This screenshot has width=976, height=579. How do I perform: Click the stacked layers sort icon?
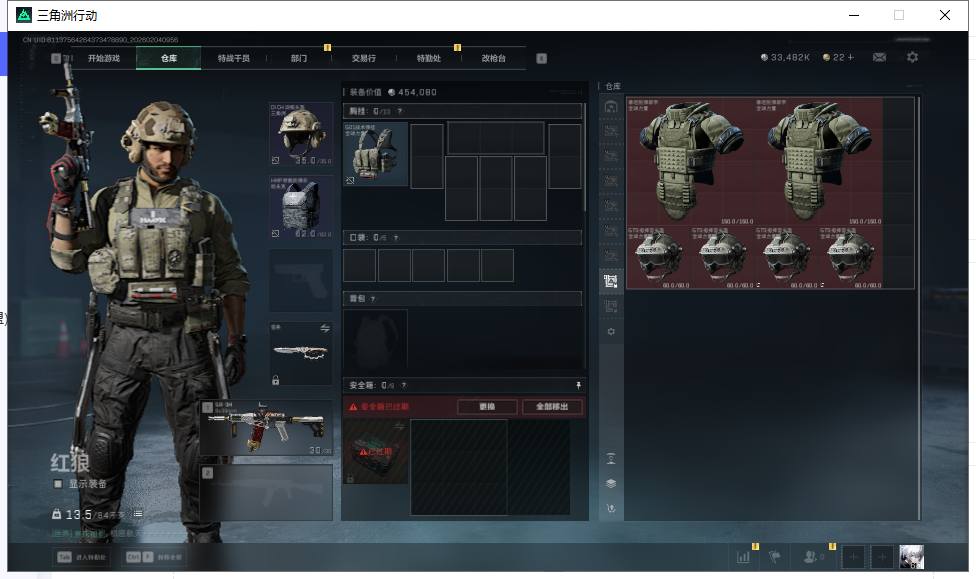tap(611, 484)
